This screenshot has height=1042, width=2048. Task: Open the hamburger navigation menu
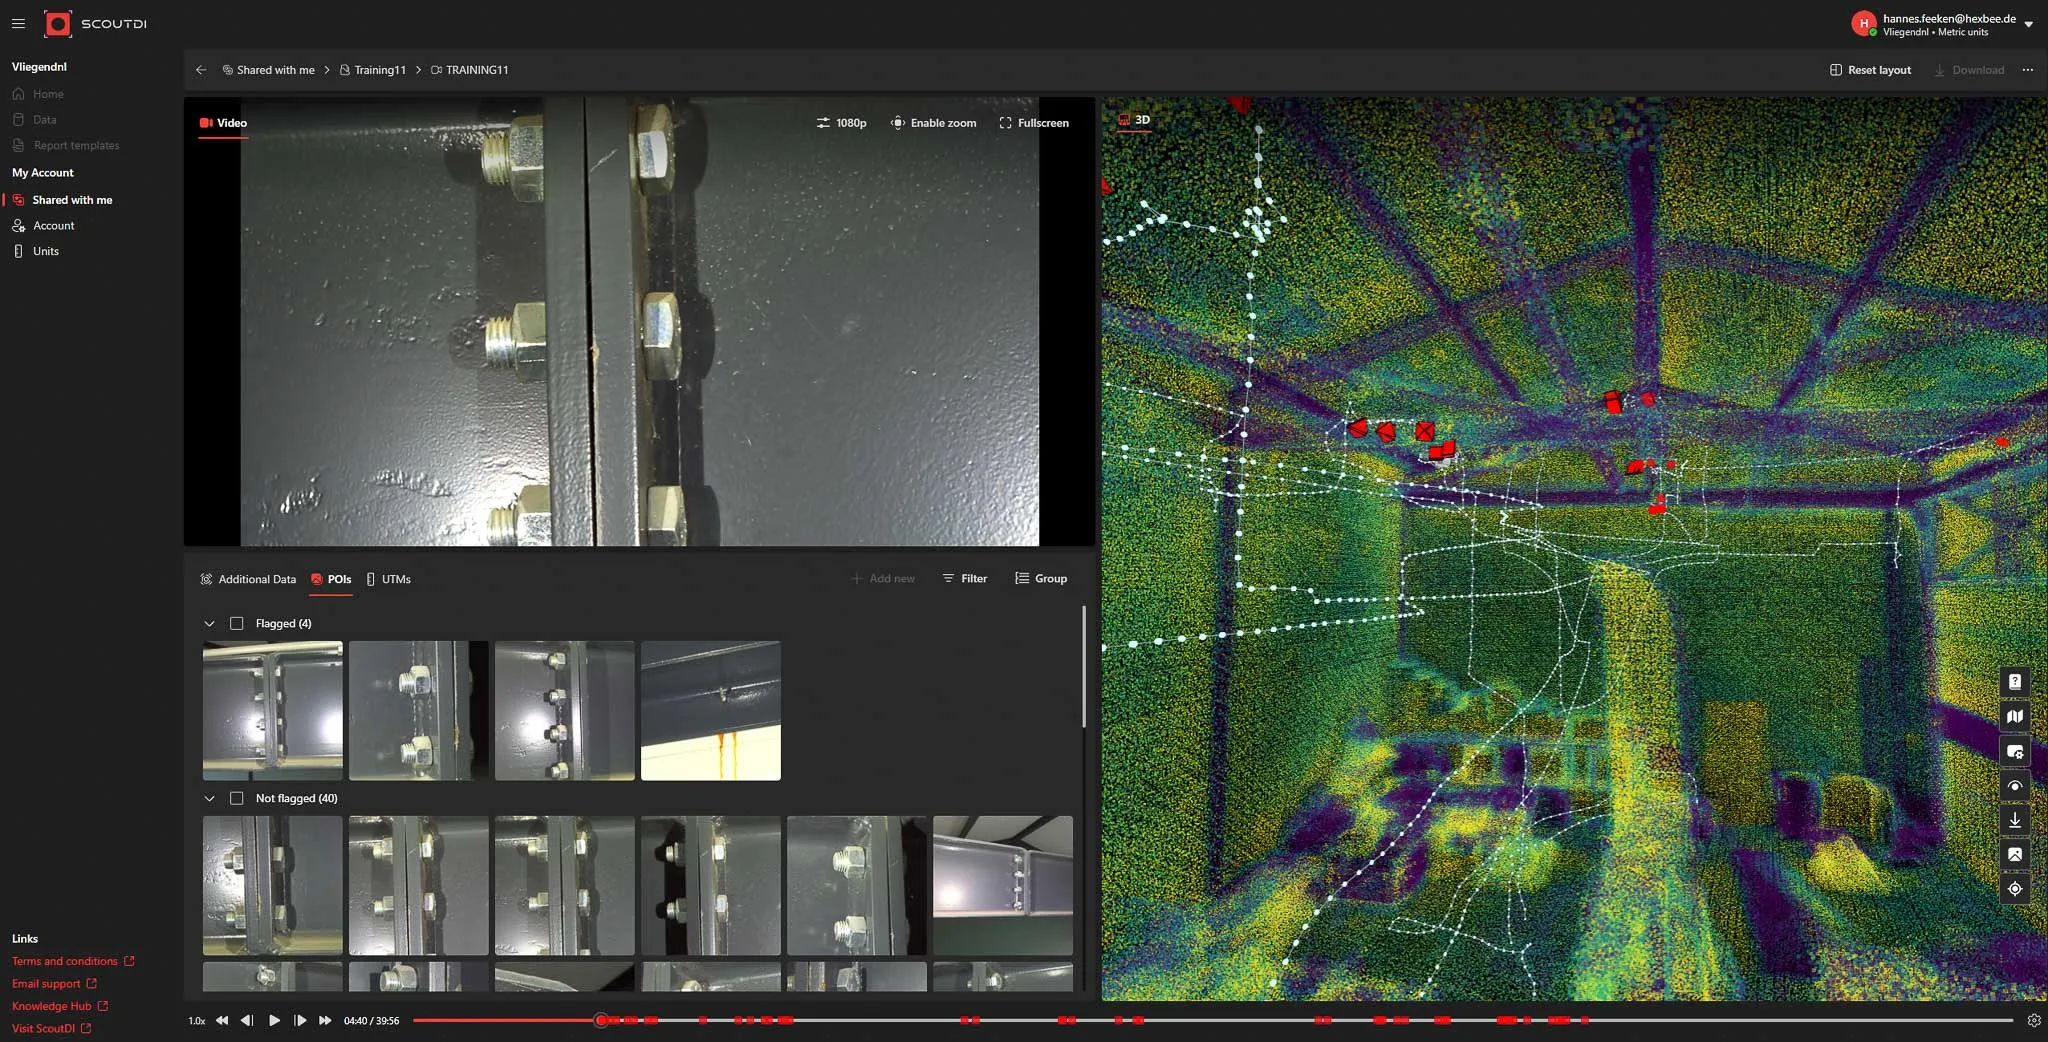pos(18,23)
